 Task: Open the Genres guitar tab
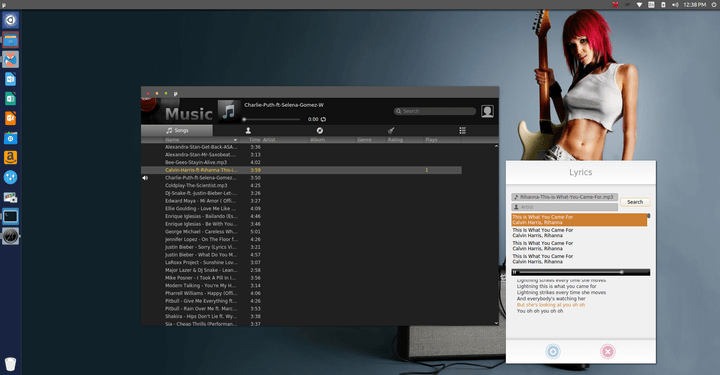coord(391,130)
